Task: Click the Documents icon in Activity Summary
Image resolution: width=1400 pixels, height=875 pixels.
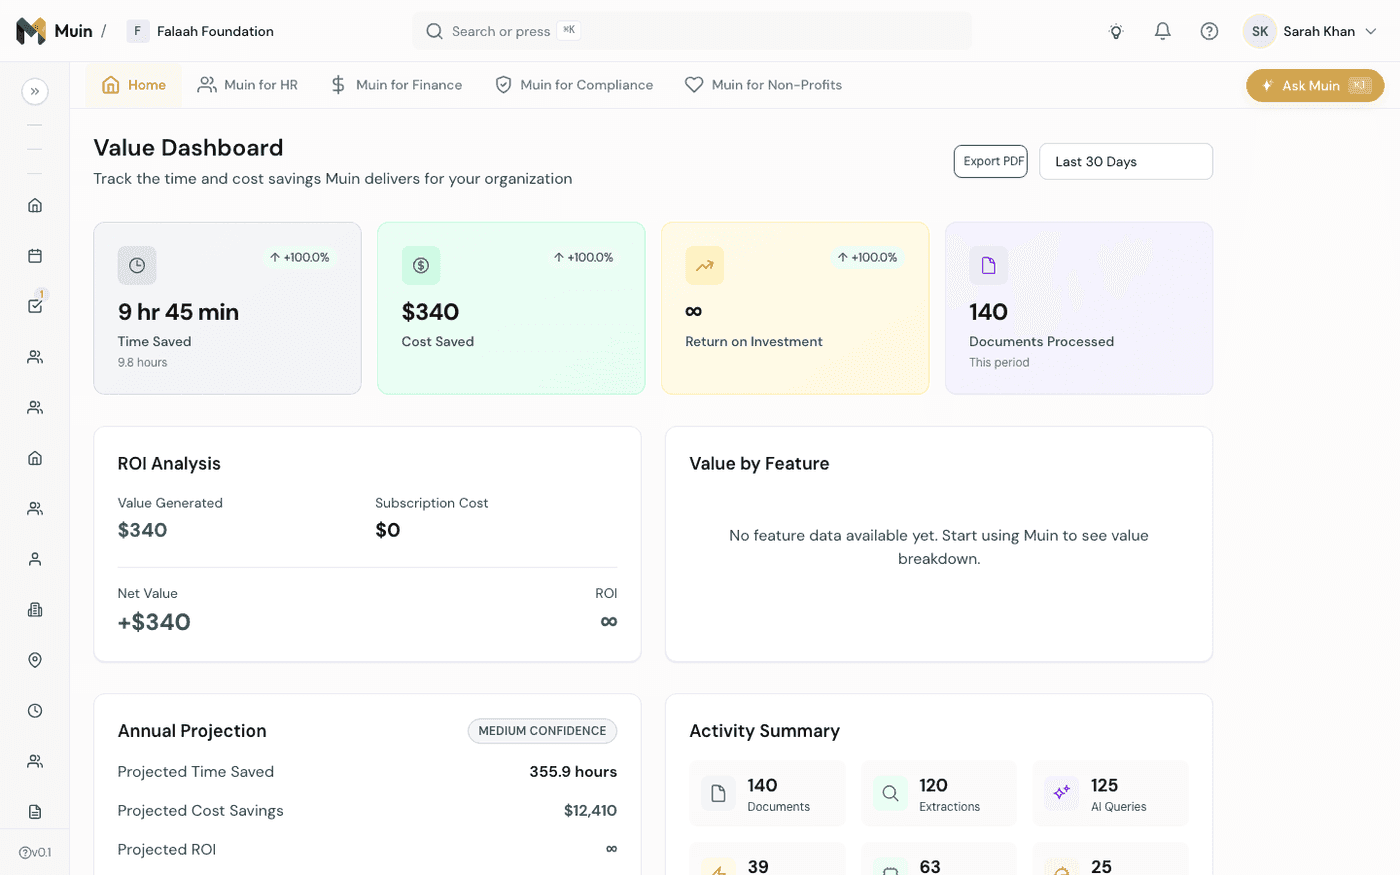Action: click(718, 794)
